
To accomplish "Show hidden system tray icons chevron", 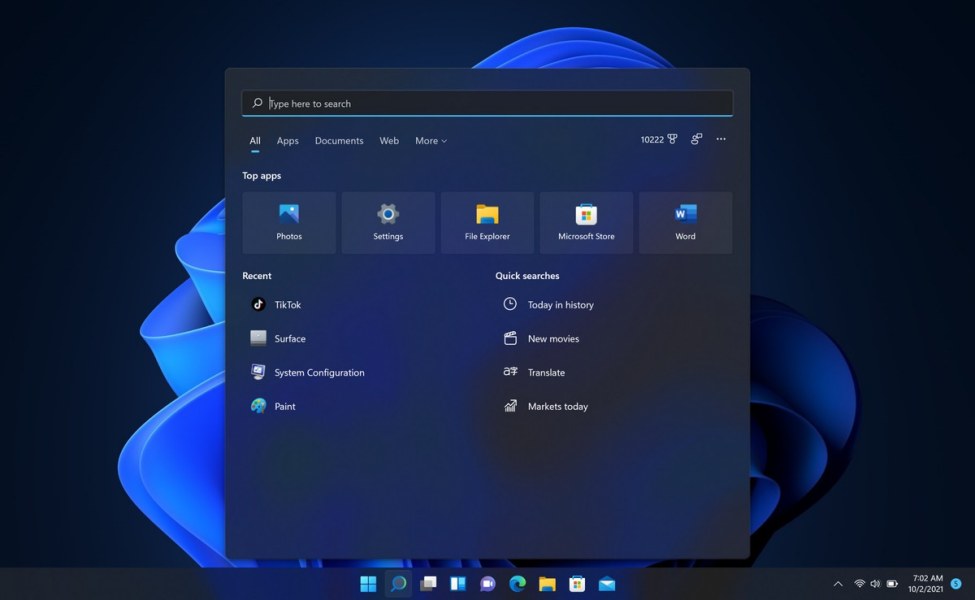I will (838, 584).
